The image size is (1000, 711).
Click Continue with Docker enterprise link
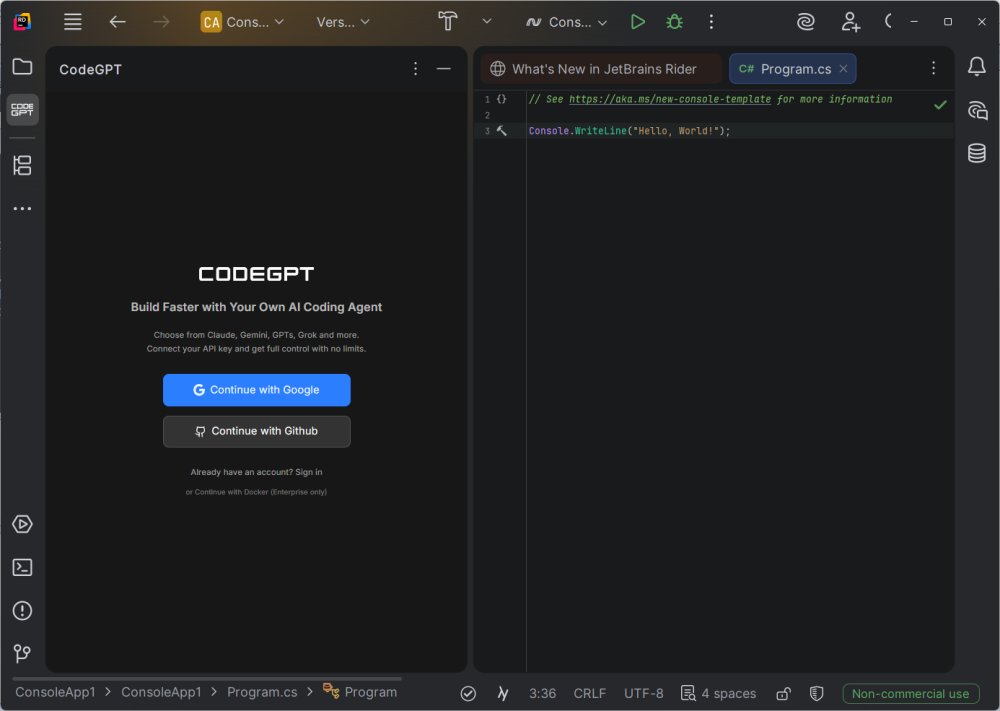[x=256, y=492]
